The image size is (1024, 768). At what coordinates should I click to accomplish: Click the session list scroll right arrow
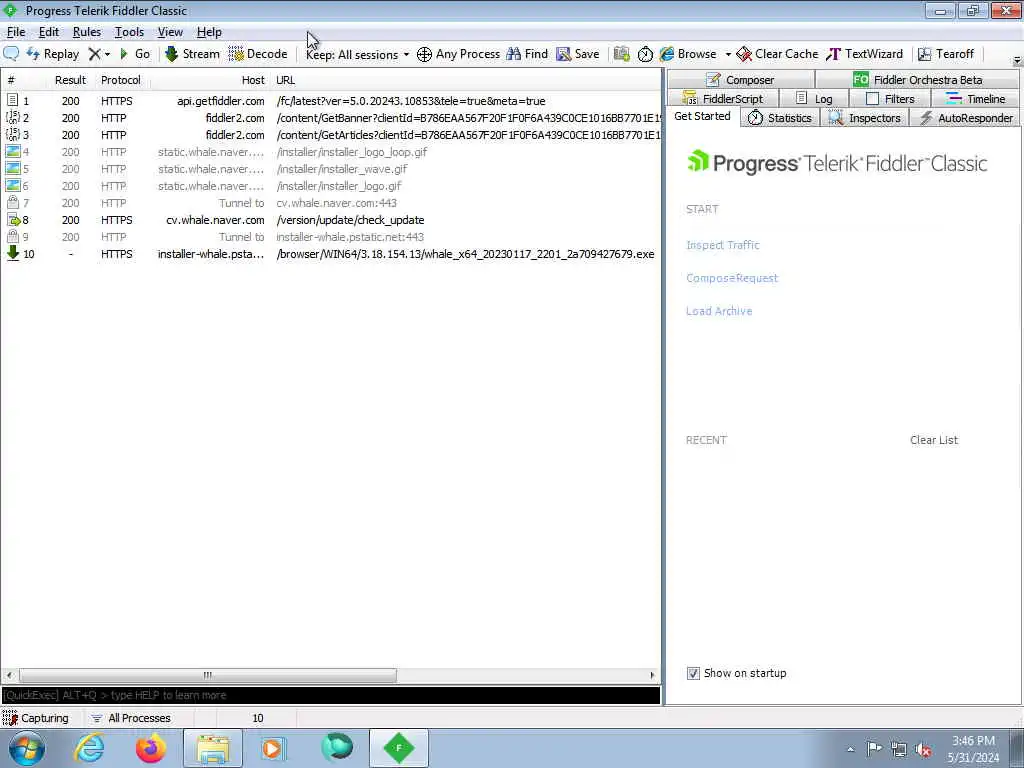click(652, 675)
